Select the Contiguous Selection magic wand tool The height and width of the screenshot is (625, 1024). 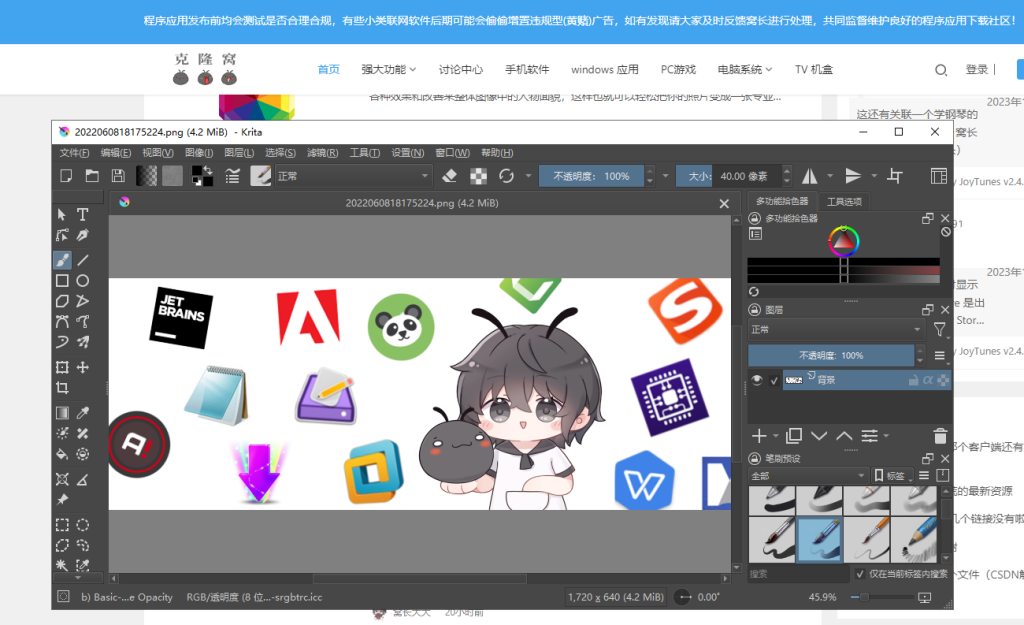(x=62, y=565)
